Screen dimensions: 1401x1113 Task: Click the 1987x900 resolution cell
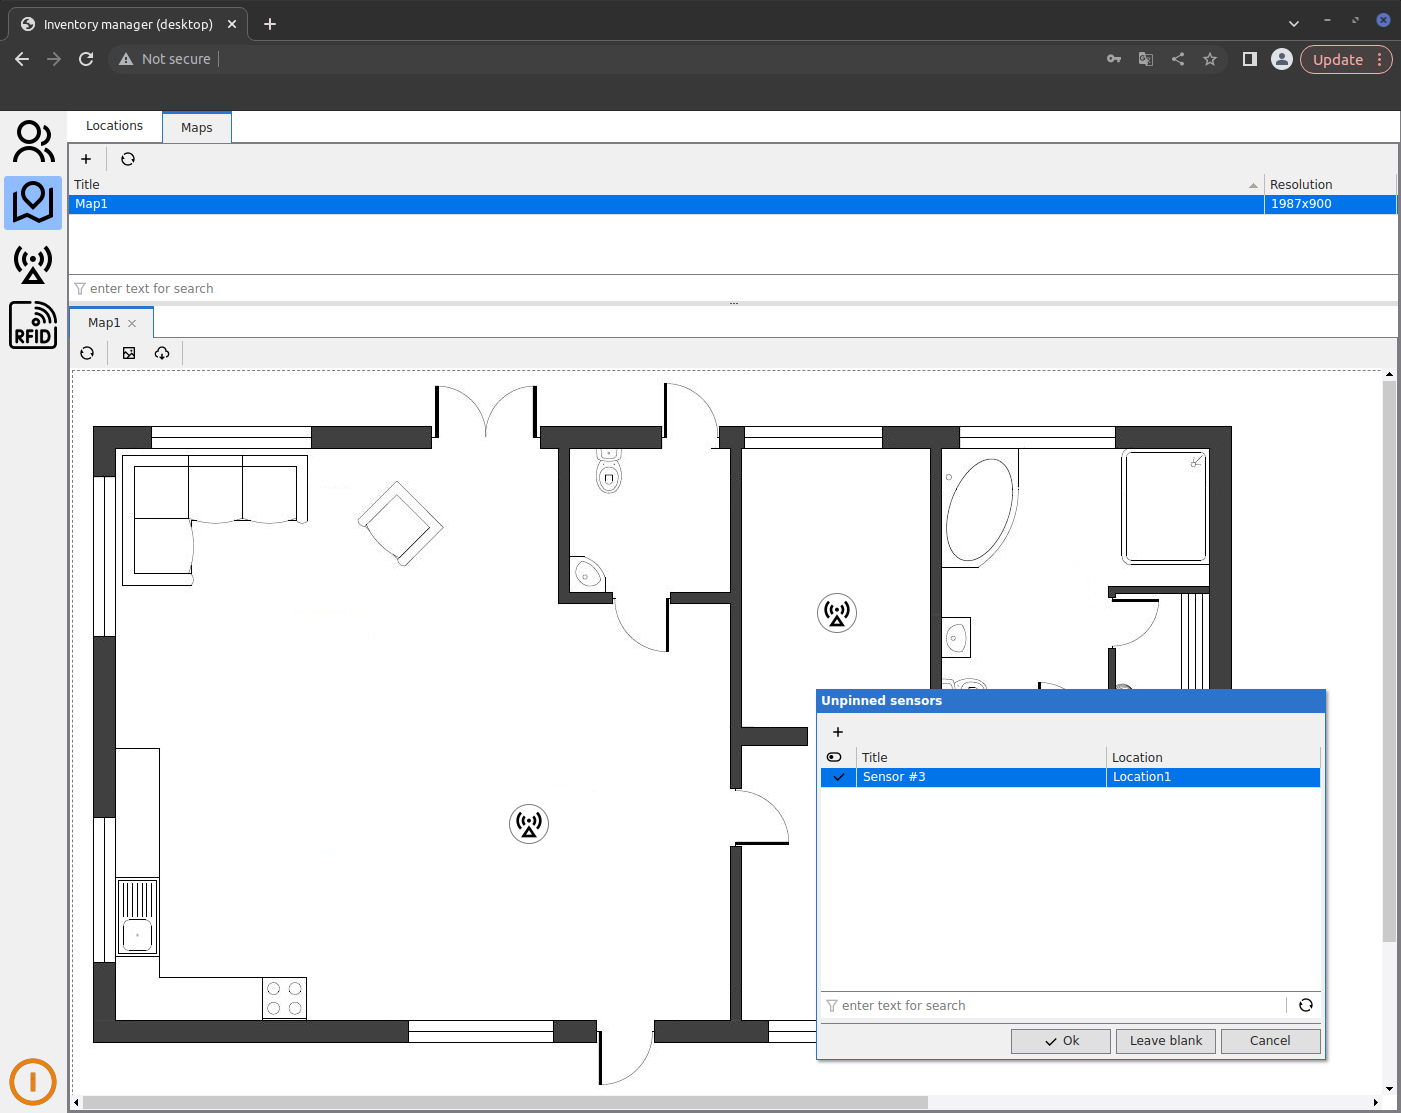click(1330, 204)
